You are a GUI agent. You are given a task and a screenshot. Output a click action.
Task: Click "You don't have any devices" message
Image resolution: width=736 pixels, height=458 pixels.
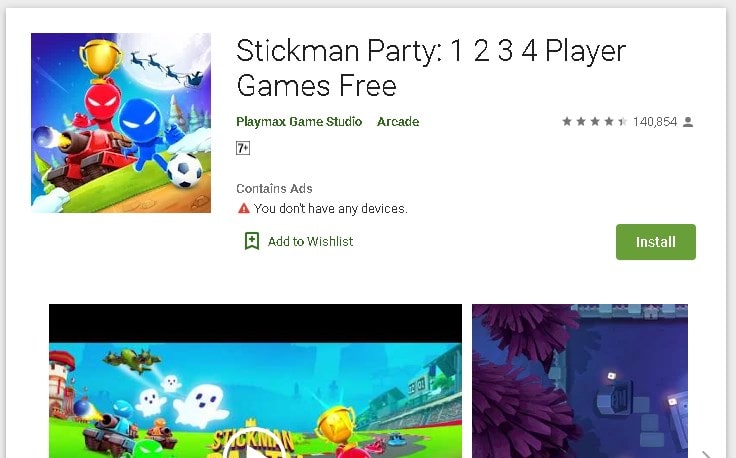[x=330, y=208]
